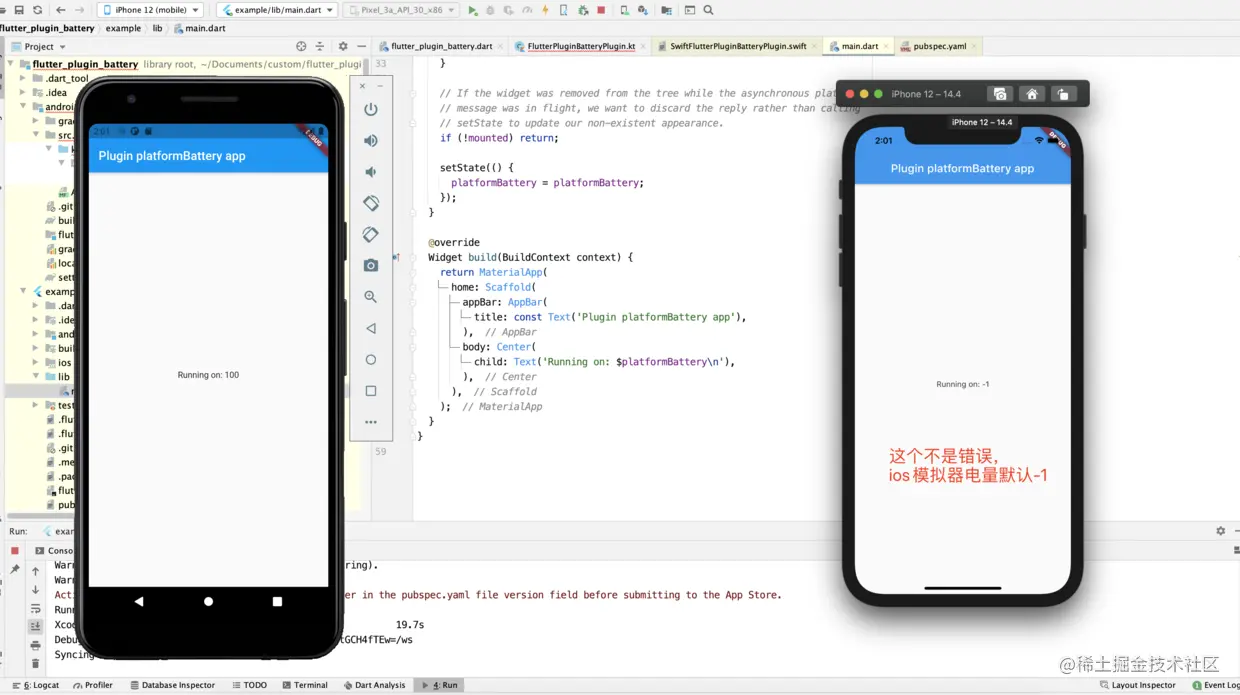Open the Pixel_3a_API_30_x86 emulator dropdown
This screenshot has width=1240, height=695.
pos(402,10)
